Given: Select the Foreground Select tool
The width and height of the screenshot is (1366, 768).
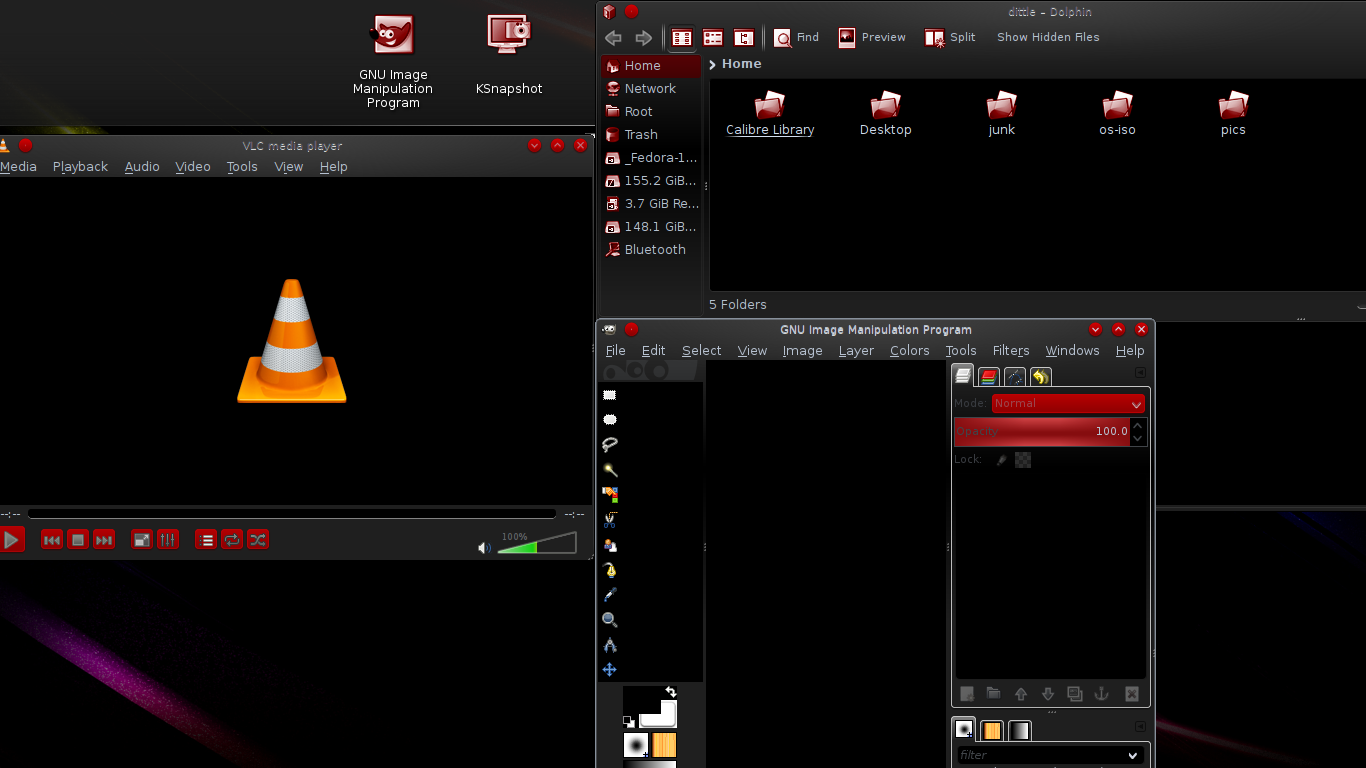Looking at the screenshot, I should click(610, 545).
